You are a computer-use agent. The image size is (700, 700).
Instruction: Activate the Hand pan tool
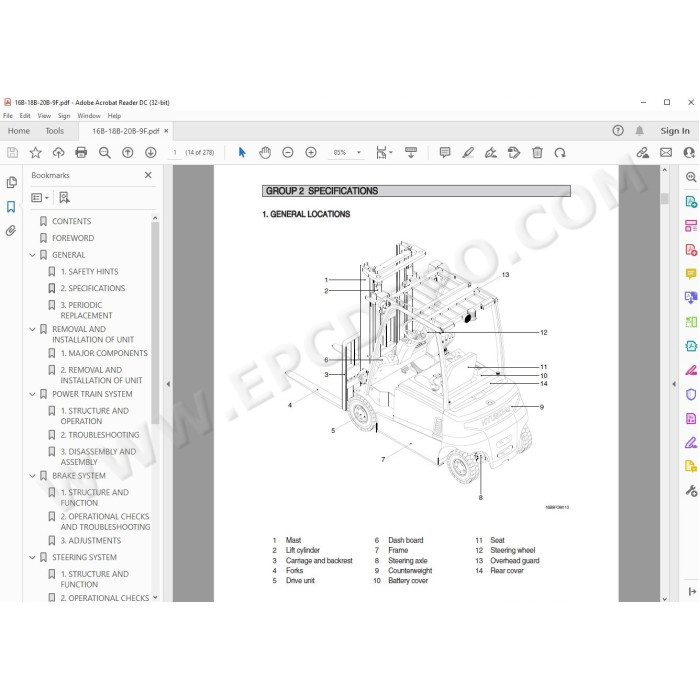click(265, 153)
